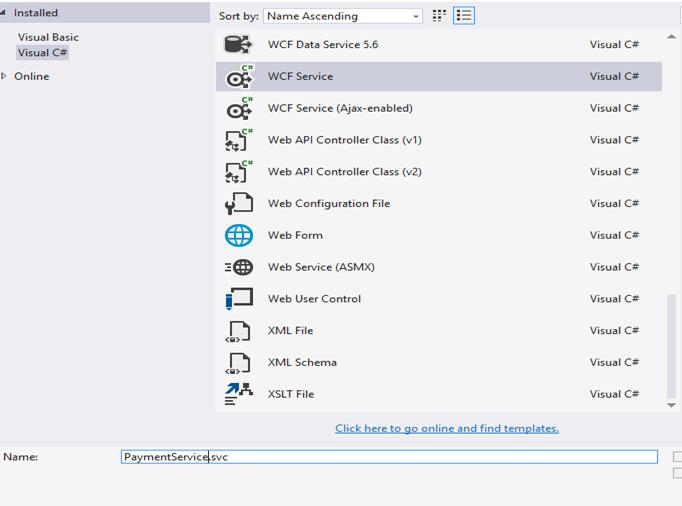Select the WCF Data Service 5.6 icon

239,45
